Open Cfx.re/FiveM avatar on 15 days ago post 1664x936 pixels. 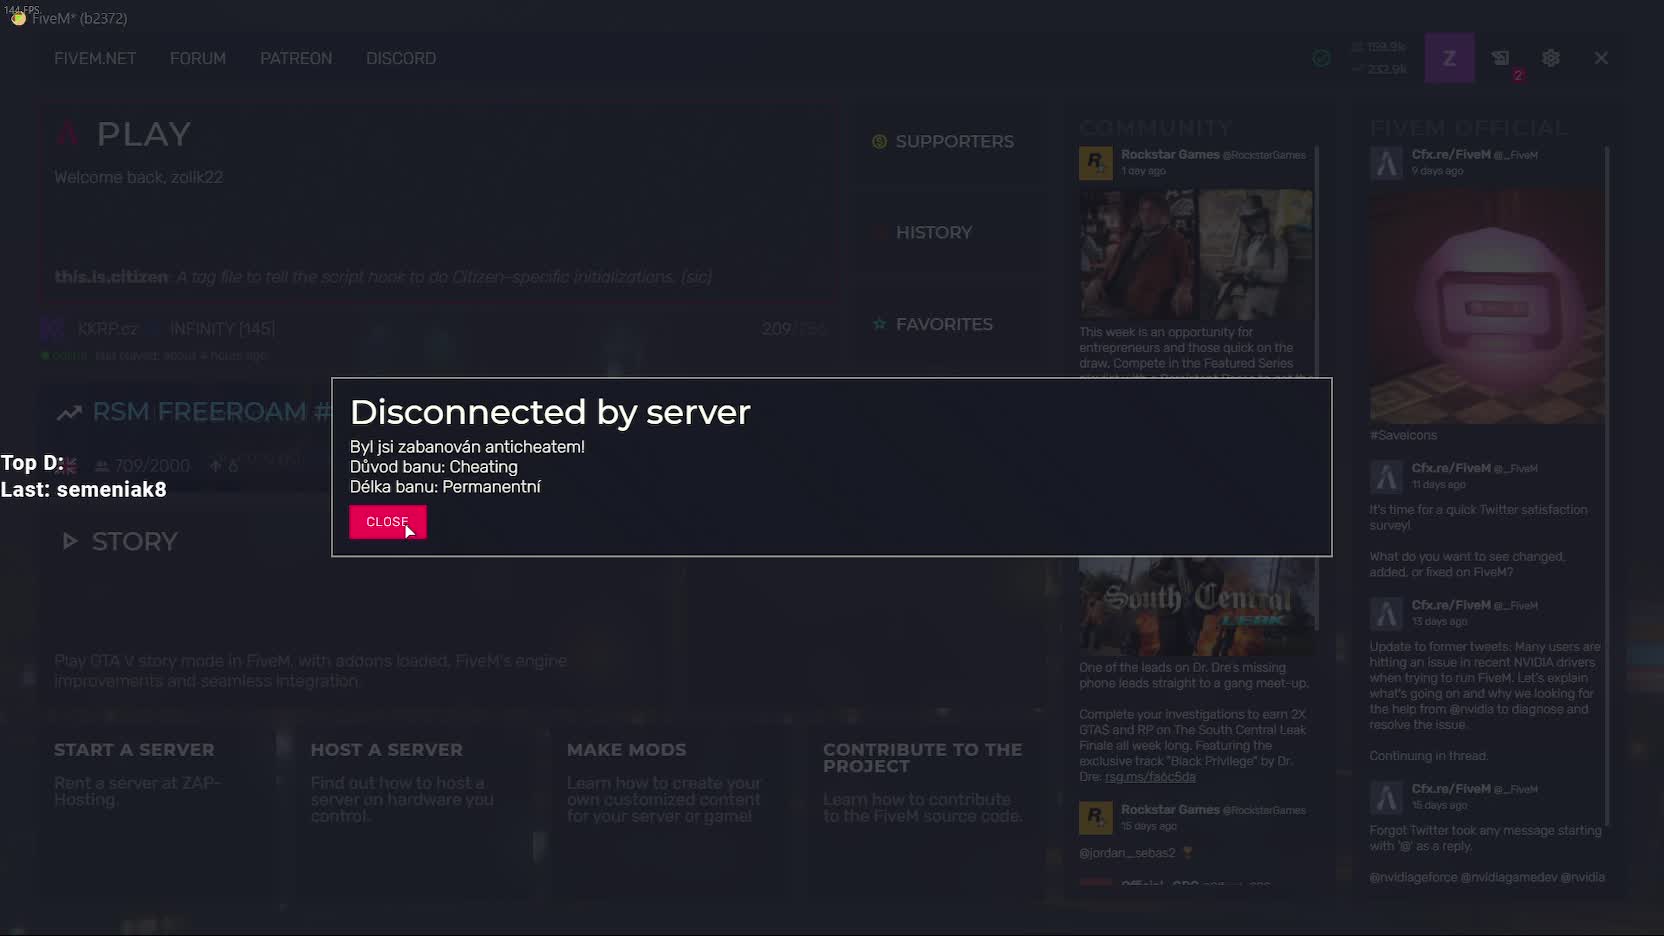(1386, 798)
